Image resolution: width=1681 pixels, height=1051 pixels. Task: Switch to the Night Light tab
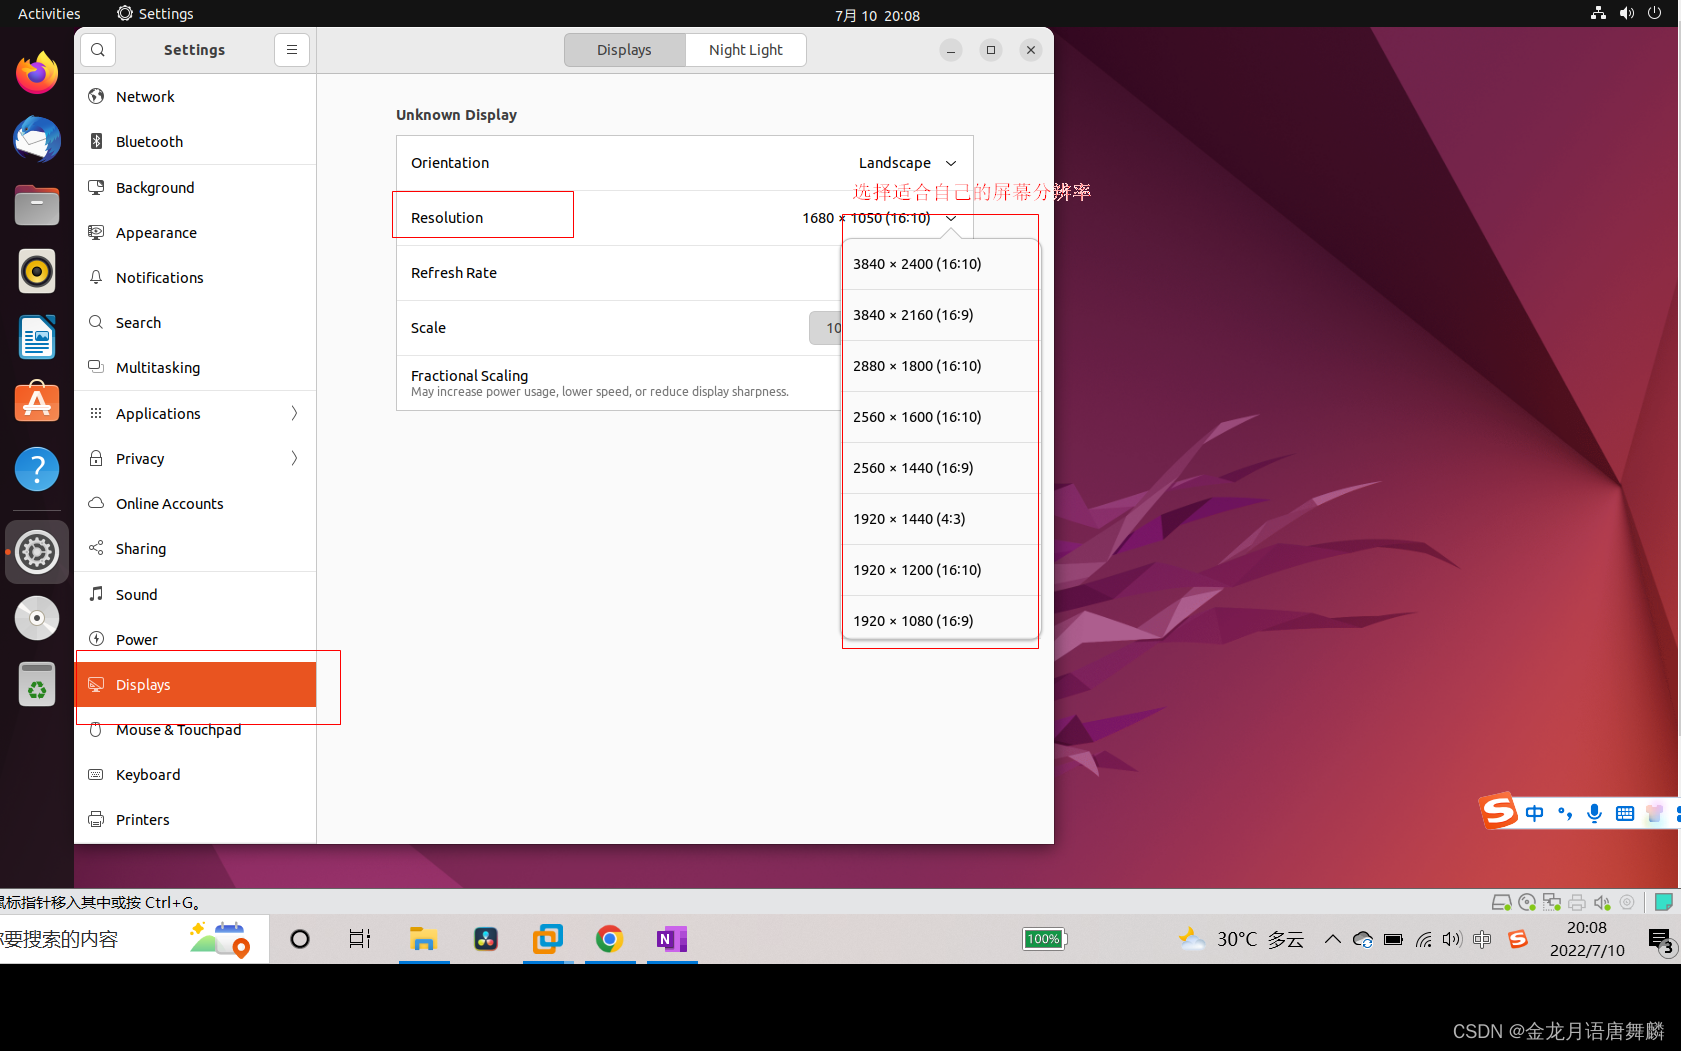pos(745,49)
